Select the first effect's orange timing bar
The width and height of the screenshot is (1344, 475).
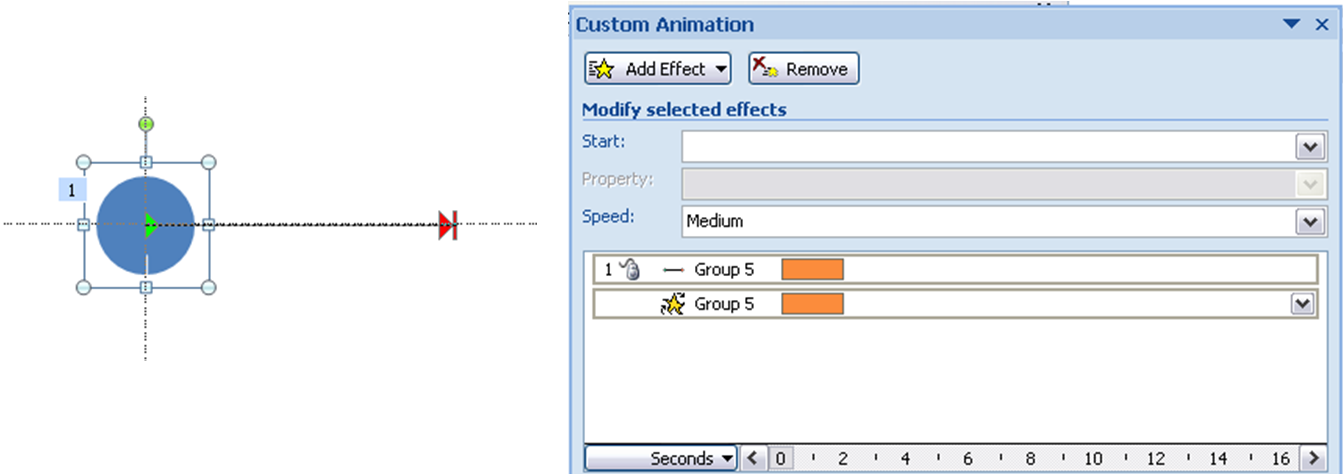tap(812, 269)
